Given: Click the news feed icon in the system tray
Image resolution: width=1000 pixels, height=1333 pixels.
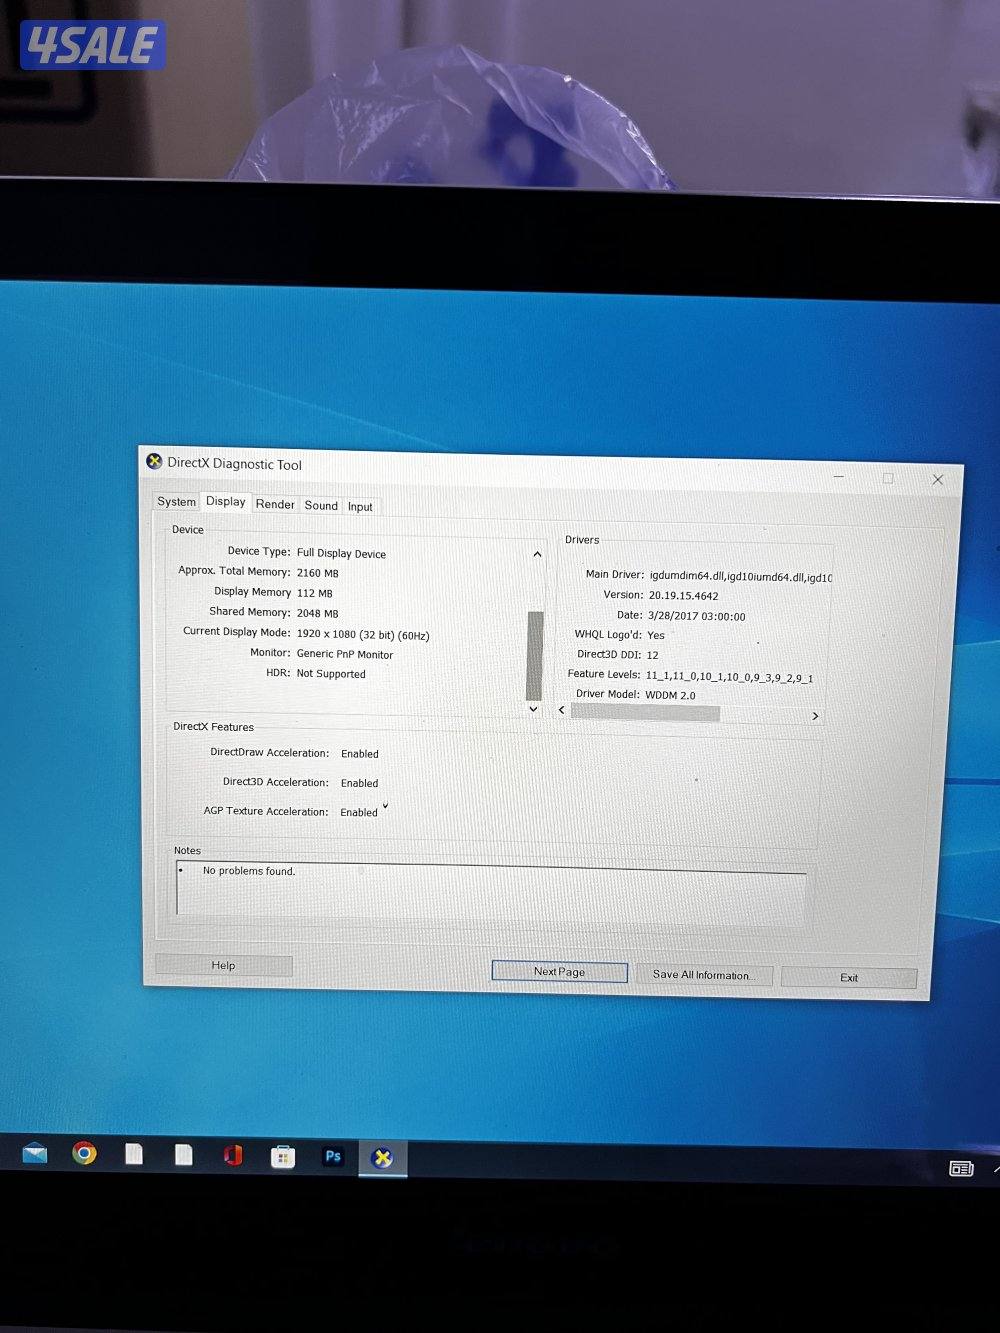Looking at the screenshot, I should coord(960,1168).
